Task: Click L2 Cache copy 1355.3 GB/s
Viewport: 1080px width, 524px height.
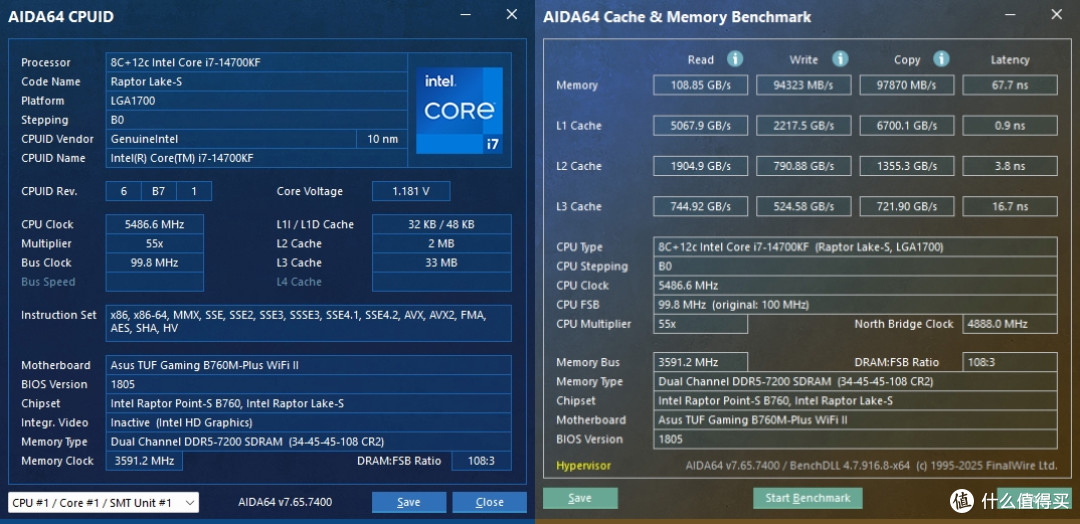Action: [907, 166]
